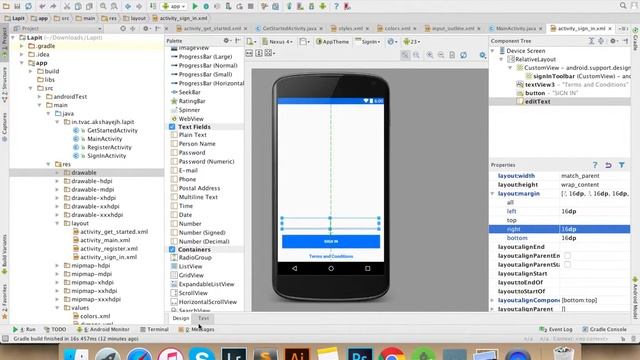This screenshot has width=640, height=360.
Task: Click the Project panel scroll-from-source target icon
Action: point(123,29)
